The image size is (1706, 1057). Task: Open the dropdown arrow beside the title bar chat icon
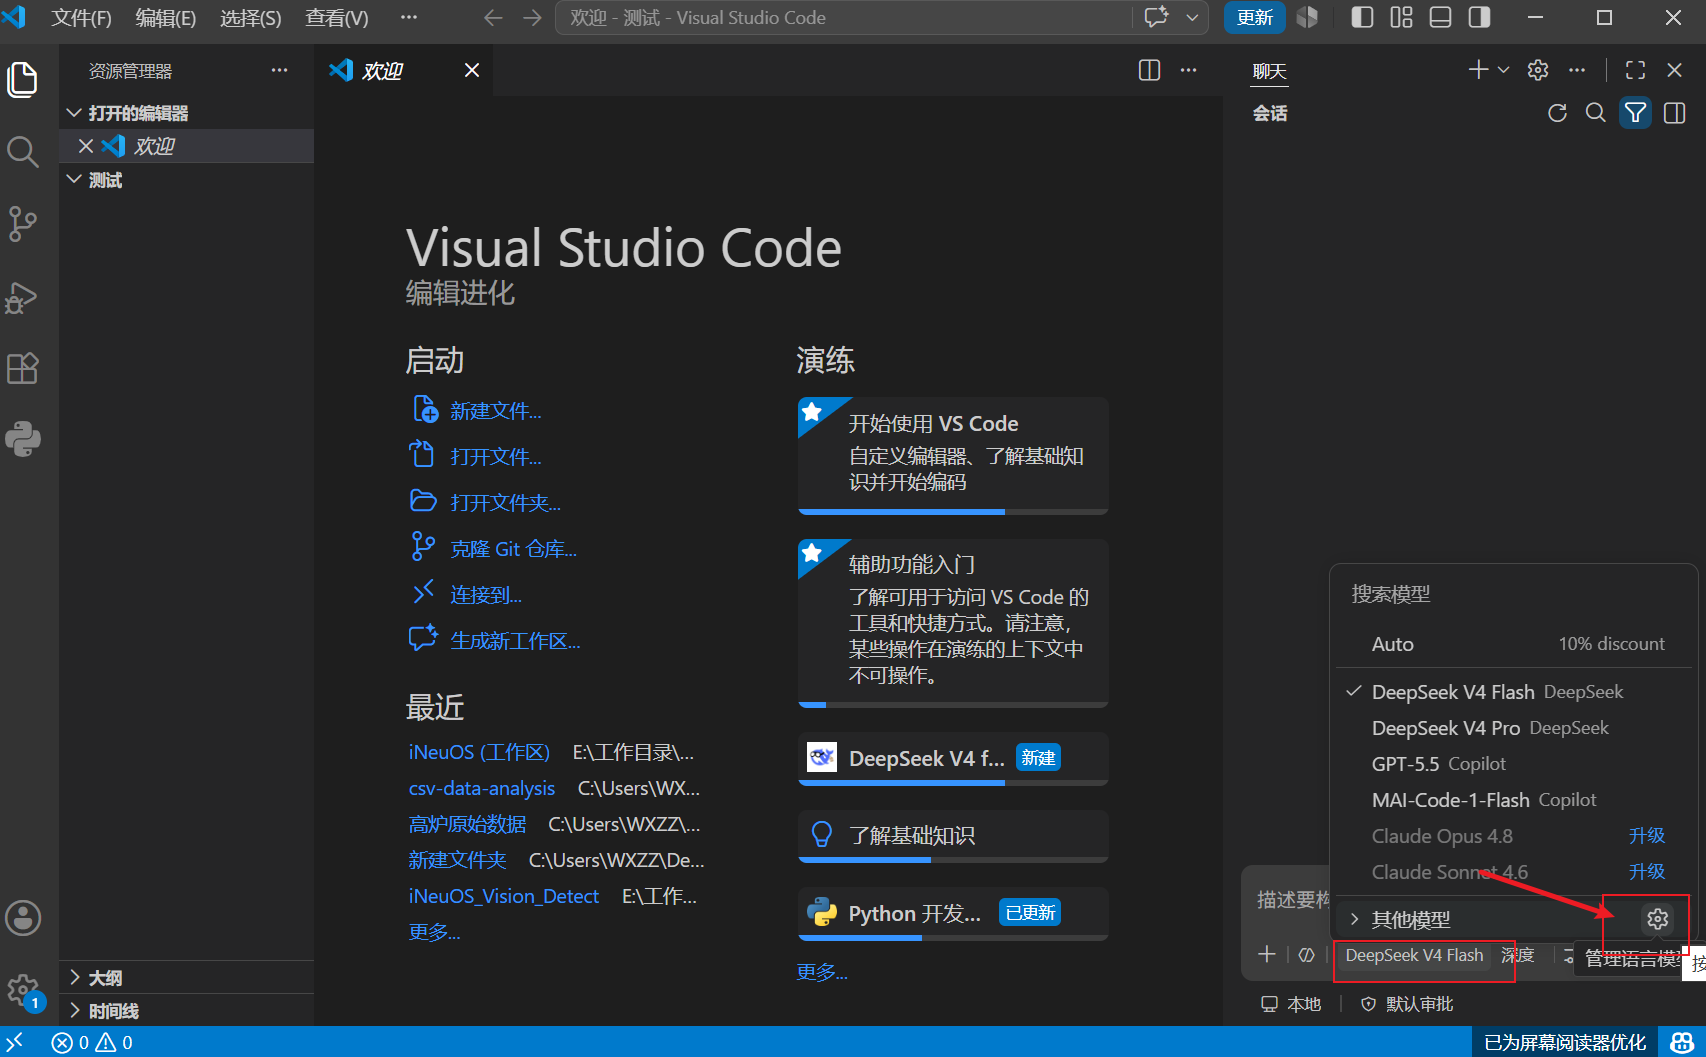click(x=1192, y=17)
